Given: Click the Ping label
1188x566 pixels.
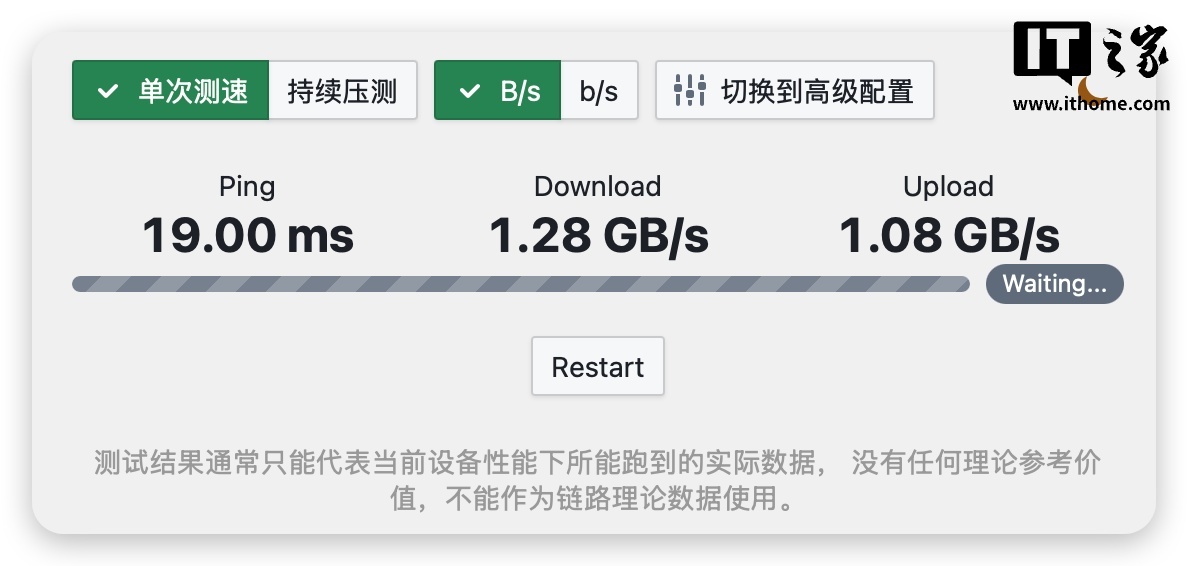Looking at the screenshot, I should (247, 187).
